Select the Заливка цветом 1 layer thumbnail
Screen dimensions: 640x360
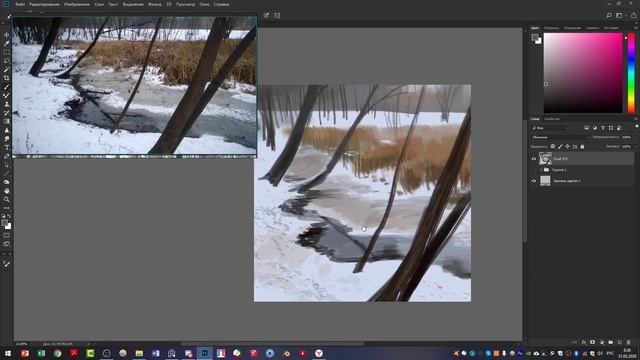click(x=545, y=181)
